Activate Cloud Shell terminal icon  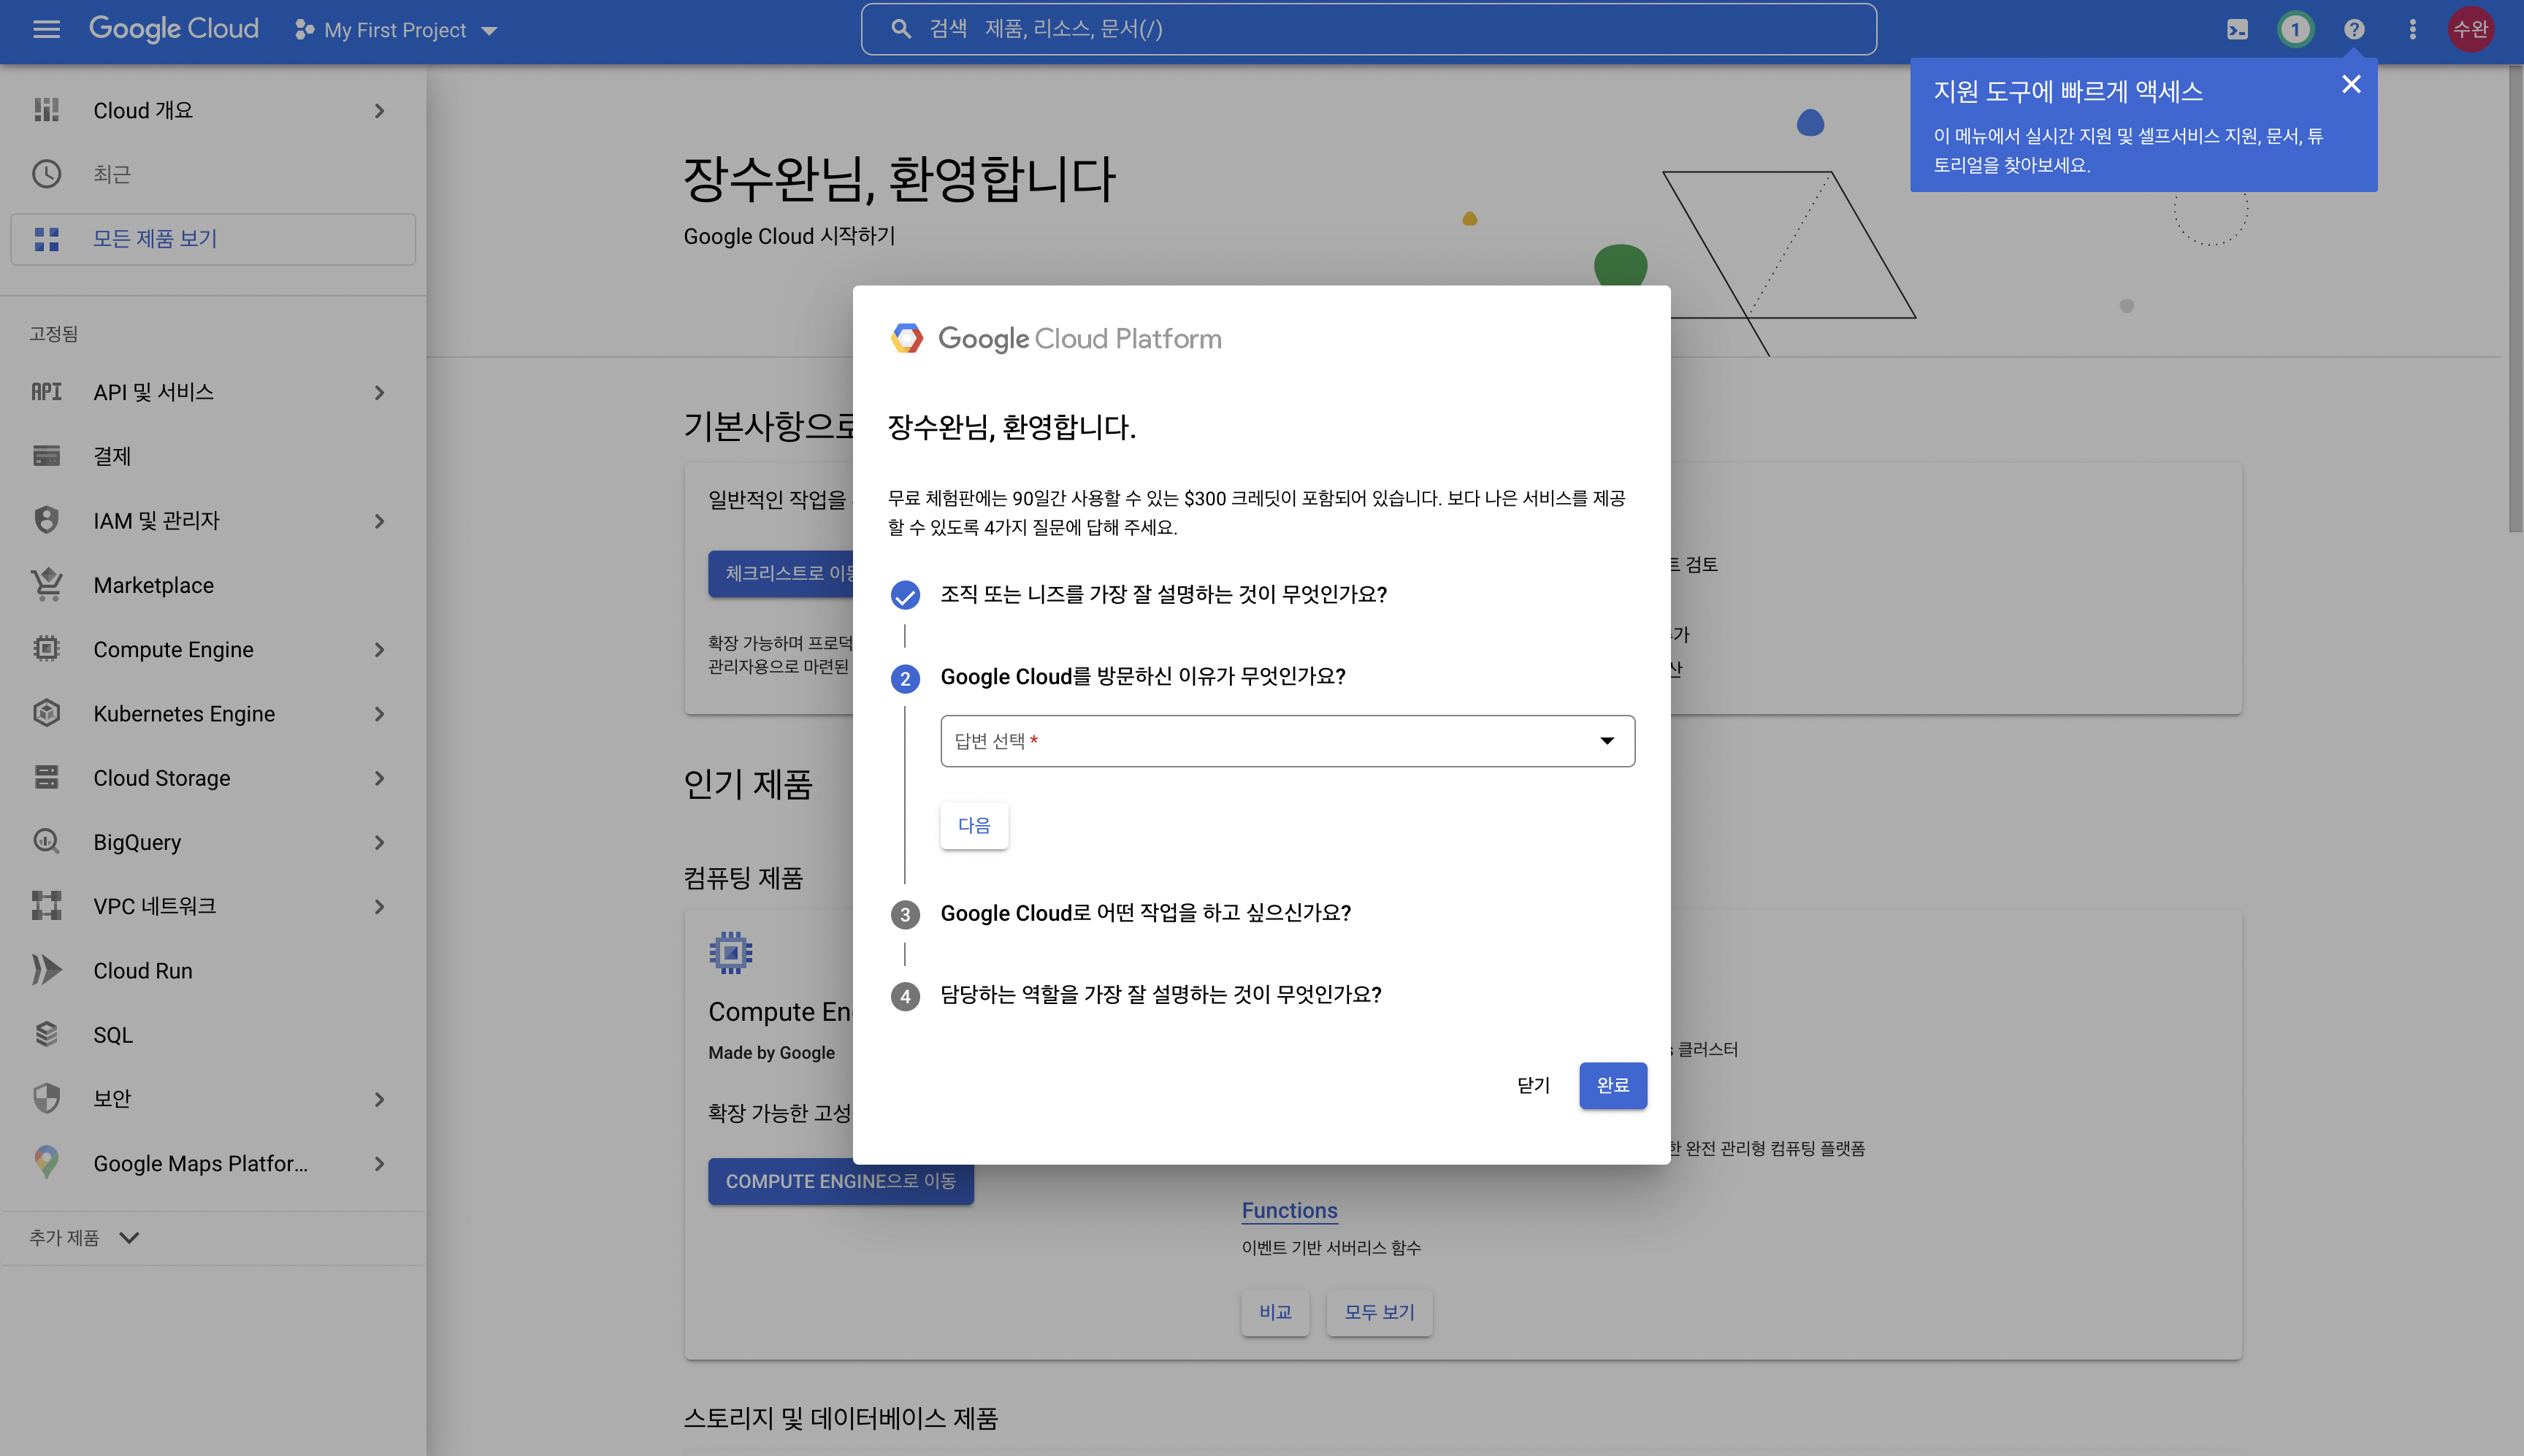(2237, 30)
